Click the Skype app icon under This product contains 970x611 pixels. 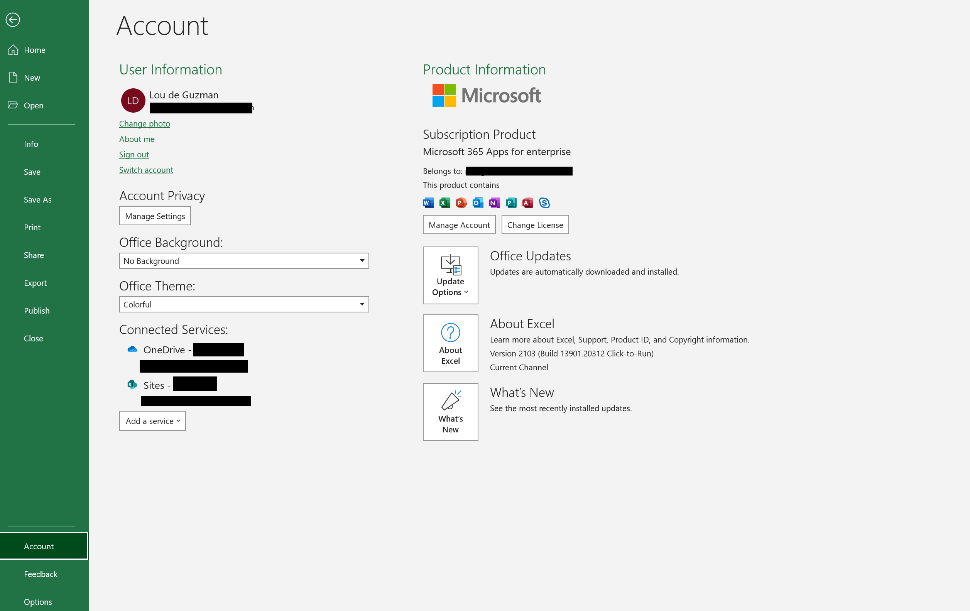(x=544, y=203)
